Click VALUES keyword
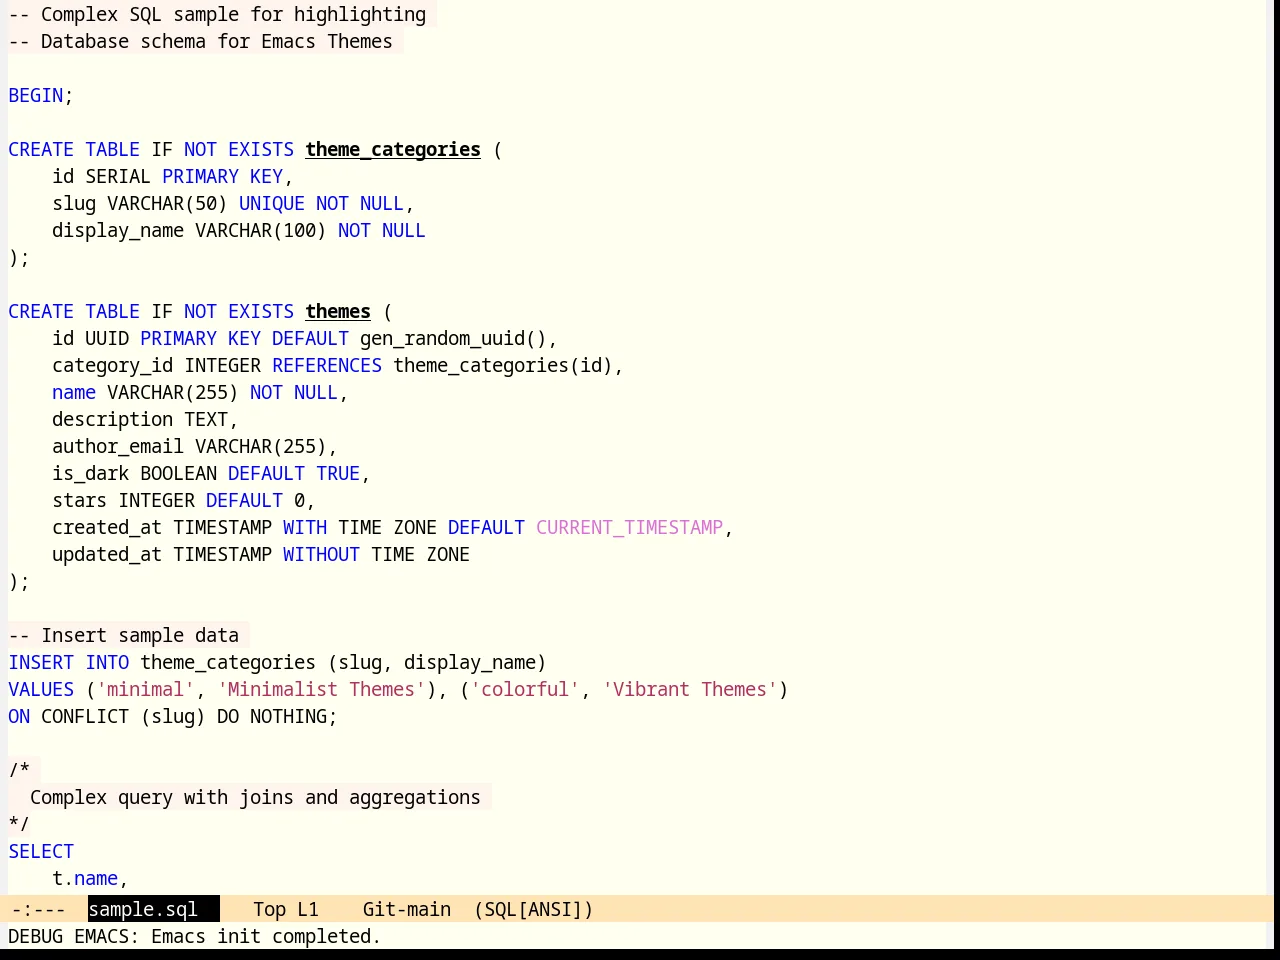 [41, 689]
